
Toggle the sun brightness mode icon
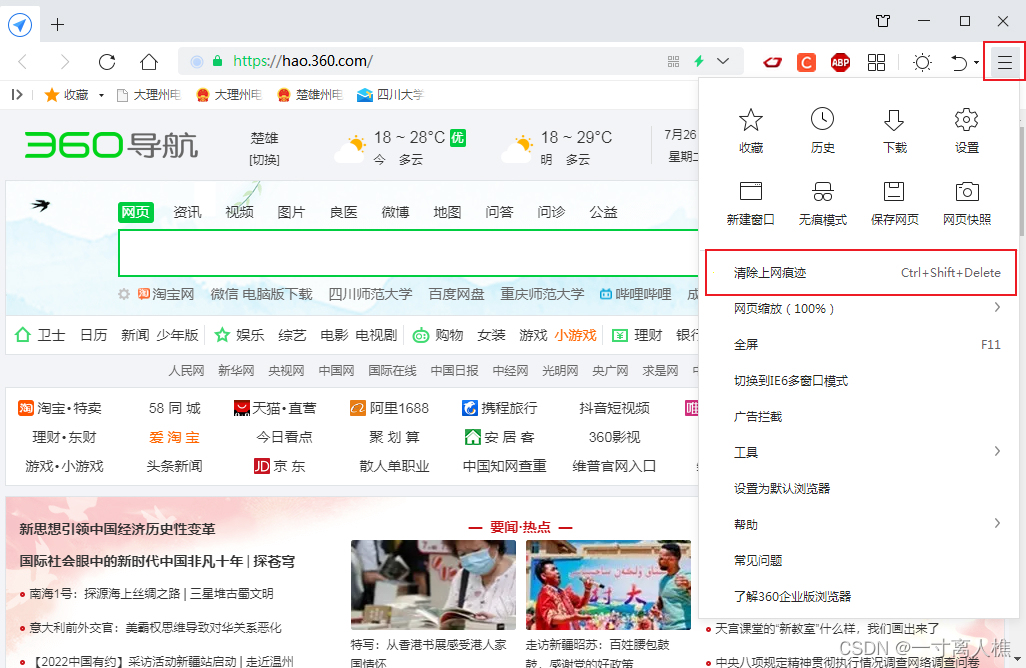pos(922,62)
